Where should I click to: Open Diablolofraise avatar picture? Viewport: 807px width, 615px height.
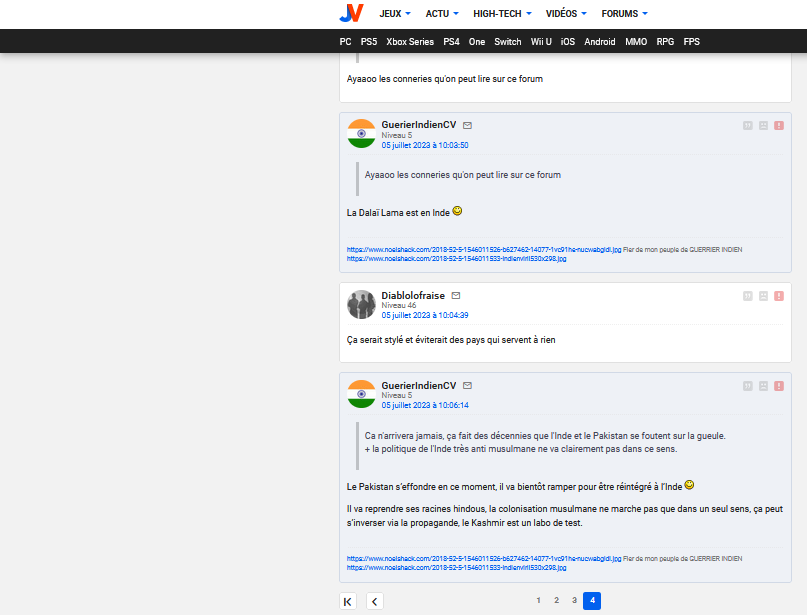coord(361,304)
